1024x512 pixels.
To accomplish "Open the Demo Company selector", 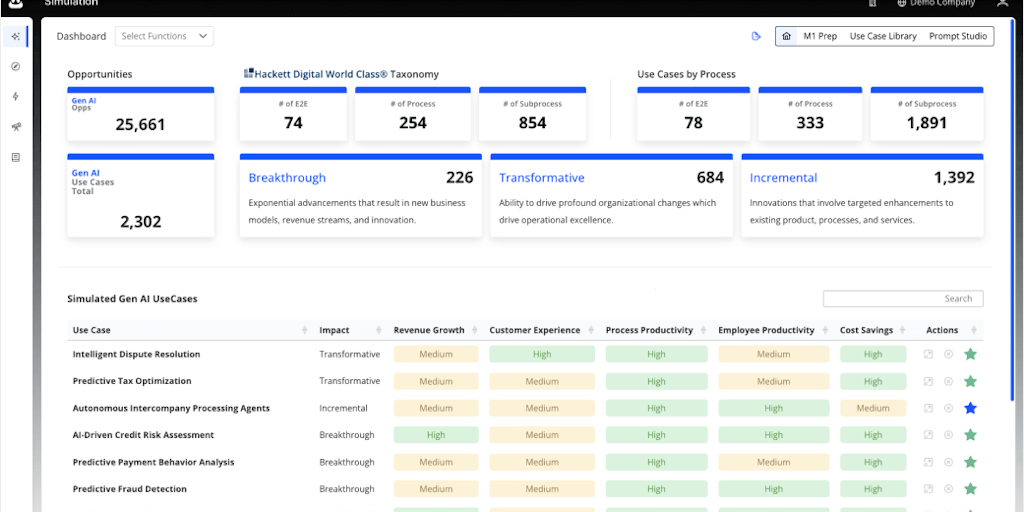I will point(936,3).
